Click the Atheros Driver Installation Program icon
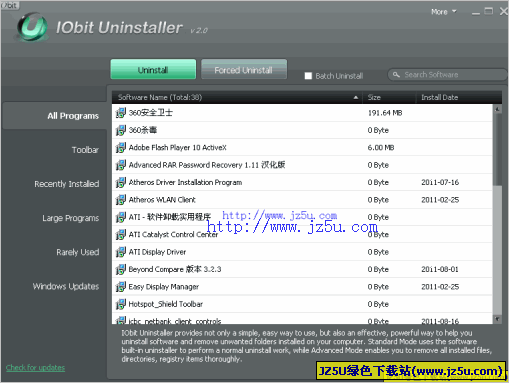The width and height of the screenshot is (509, 383). (x=121, y=182)
